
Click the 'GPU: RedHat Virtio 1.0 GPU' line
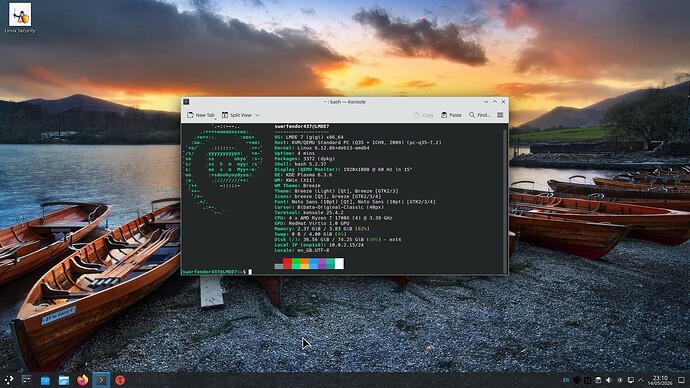312,223
